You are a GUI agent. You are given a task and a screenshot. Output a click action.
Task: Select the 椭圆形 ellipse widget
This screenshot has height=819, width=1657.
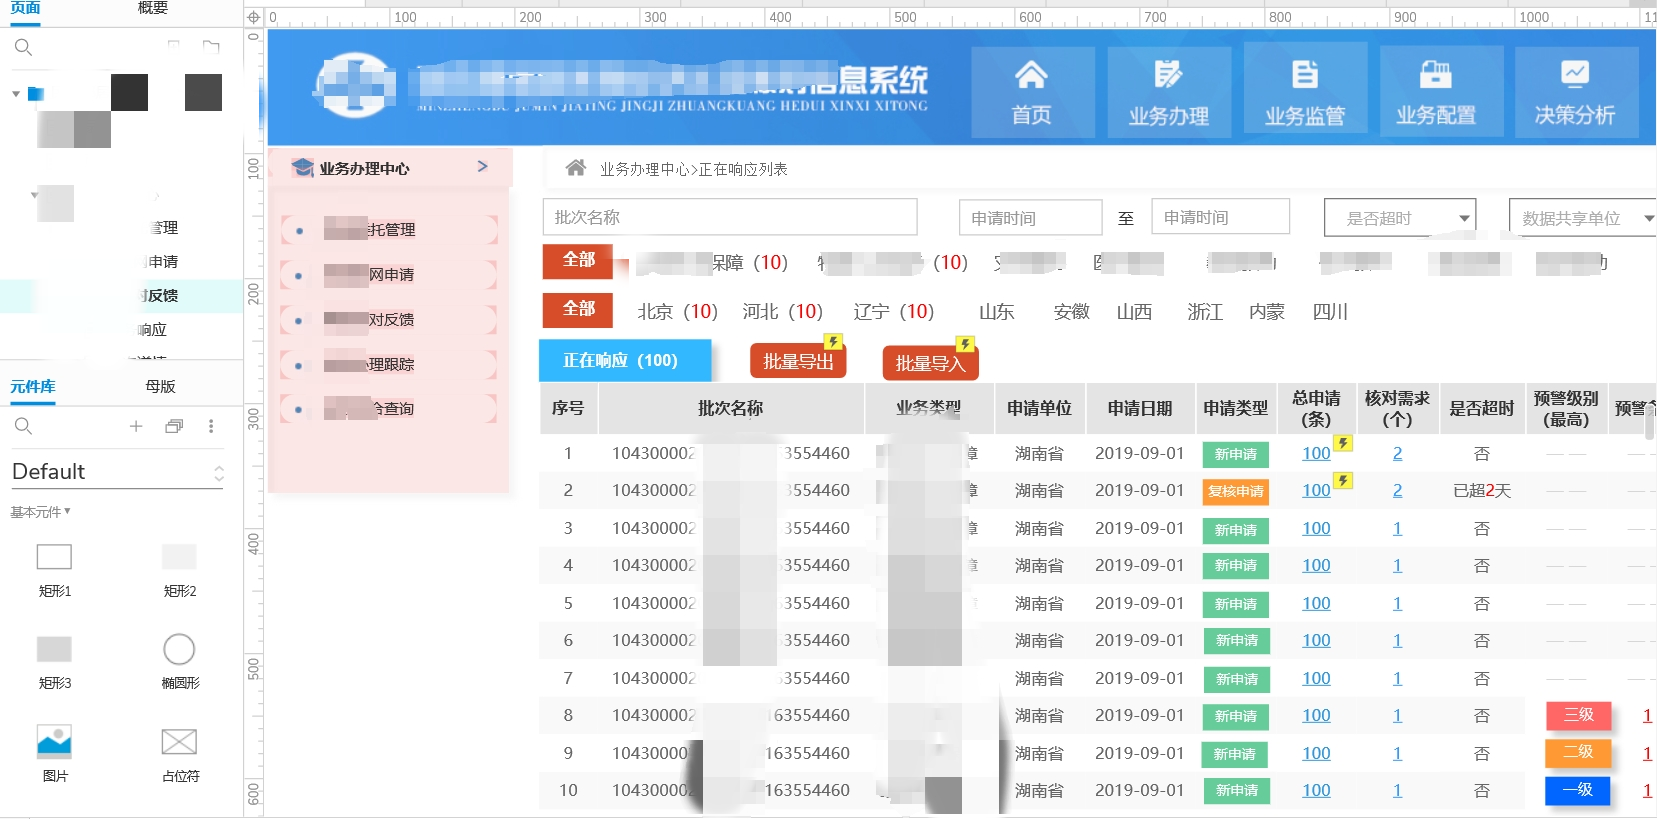pos(179,649)
